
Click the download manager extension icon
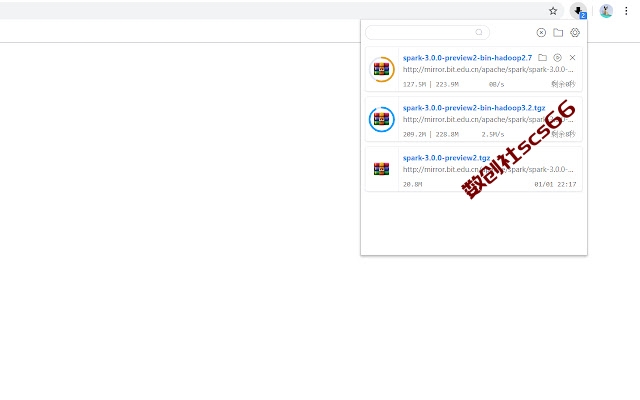coord(579,11)
